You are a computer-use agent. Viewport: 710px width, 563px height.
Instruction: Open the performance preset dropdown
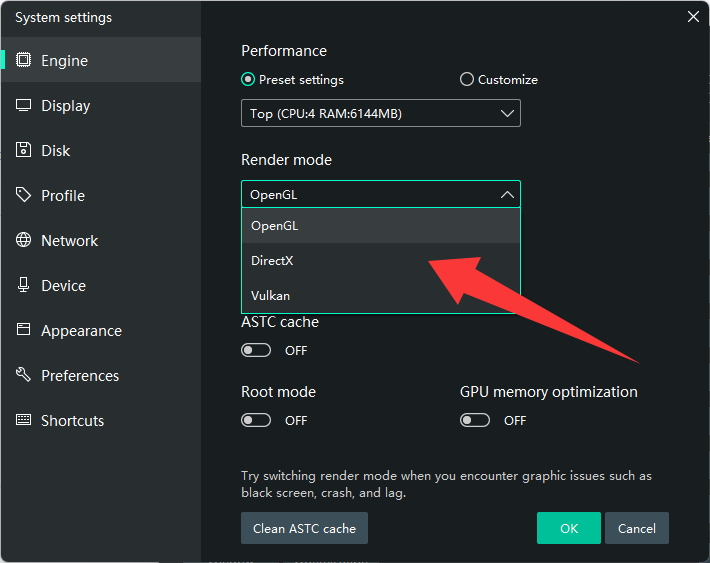[380, 114]
